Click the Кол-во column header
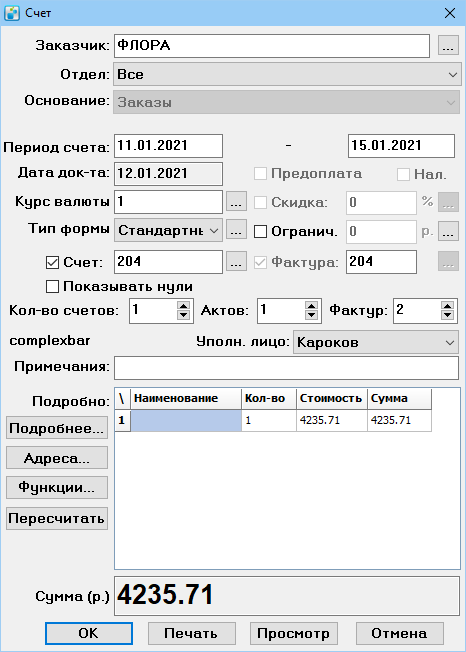 click(x=269, y=398)
